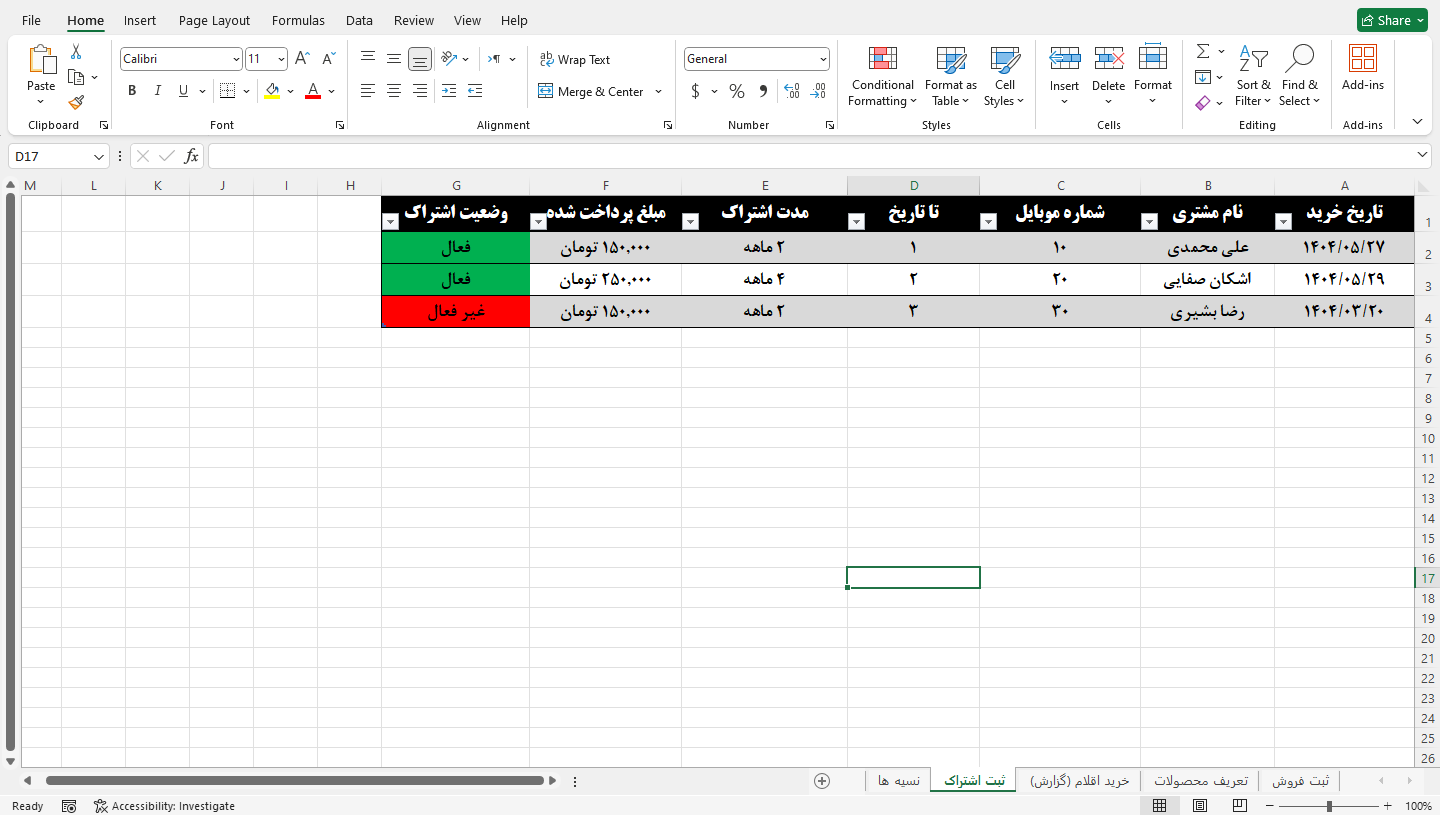Switch to the نسیه ها sheet tab

[x=899, y=781]
